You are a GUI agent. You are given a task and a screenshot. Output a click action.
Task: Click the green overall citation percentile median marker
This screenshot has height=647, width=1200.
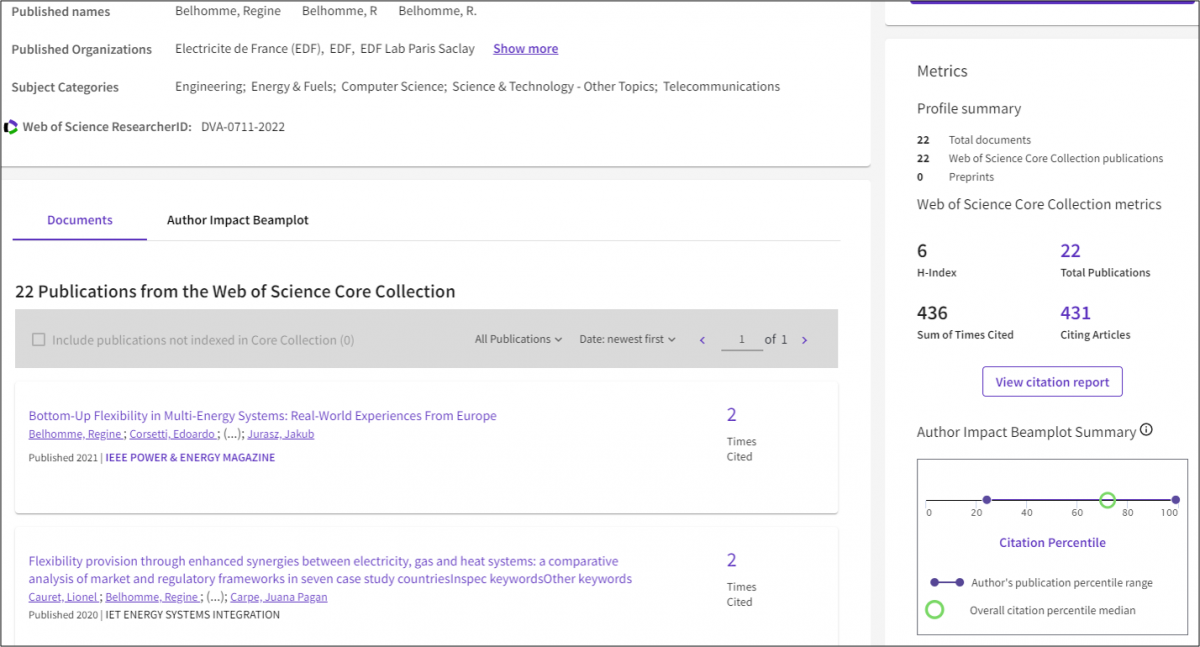click(x=1107, y=500)
